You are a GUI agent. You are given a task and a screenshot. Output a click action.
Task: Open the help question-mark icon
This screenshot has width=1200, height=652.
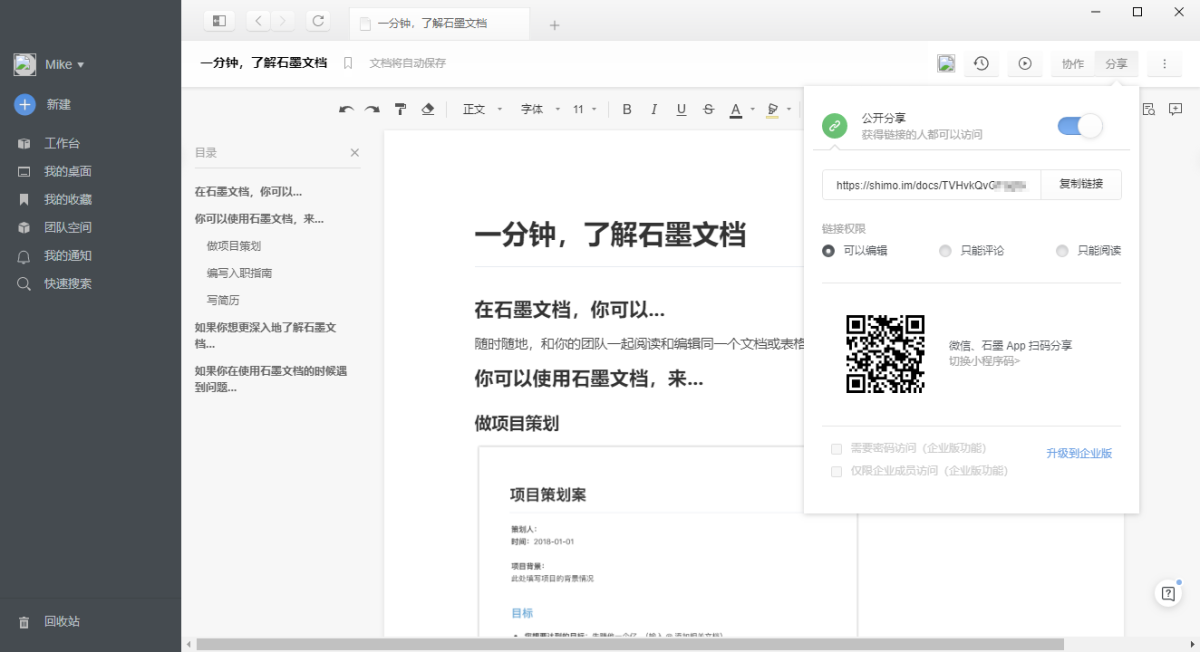pos(1167,593)
